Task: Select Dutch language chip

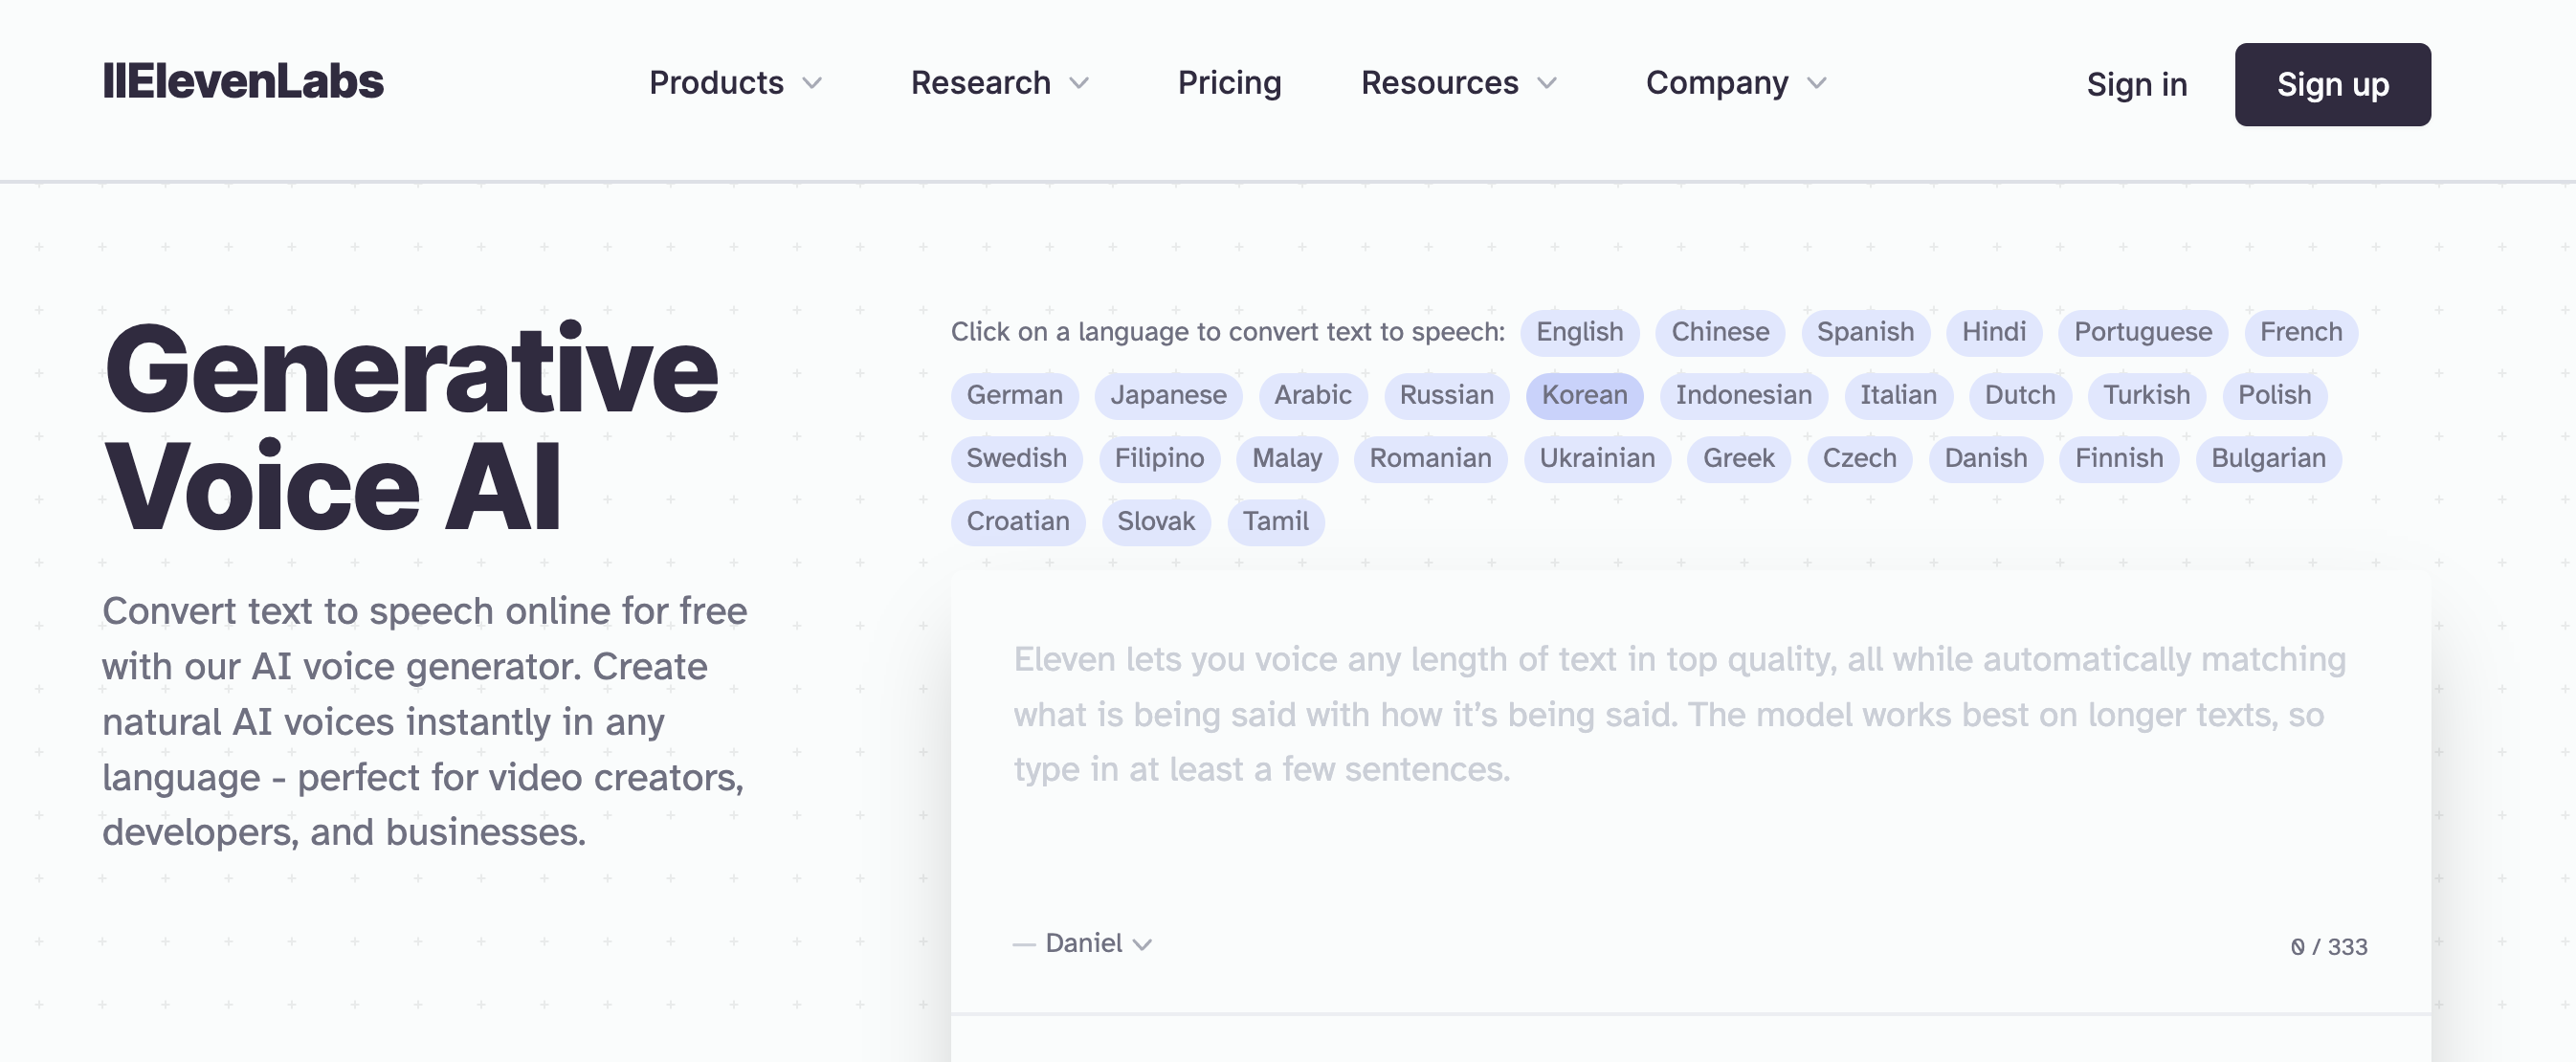Action: coord(2019,395)
